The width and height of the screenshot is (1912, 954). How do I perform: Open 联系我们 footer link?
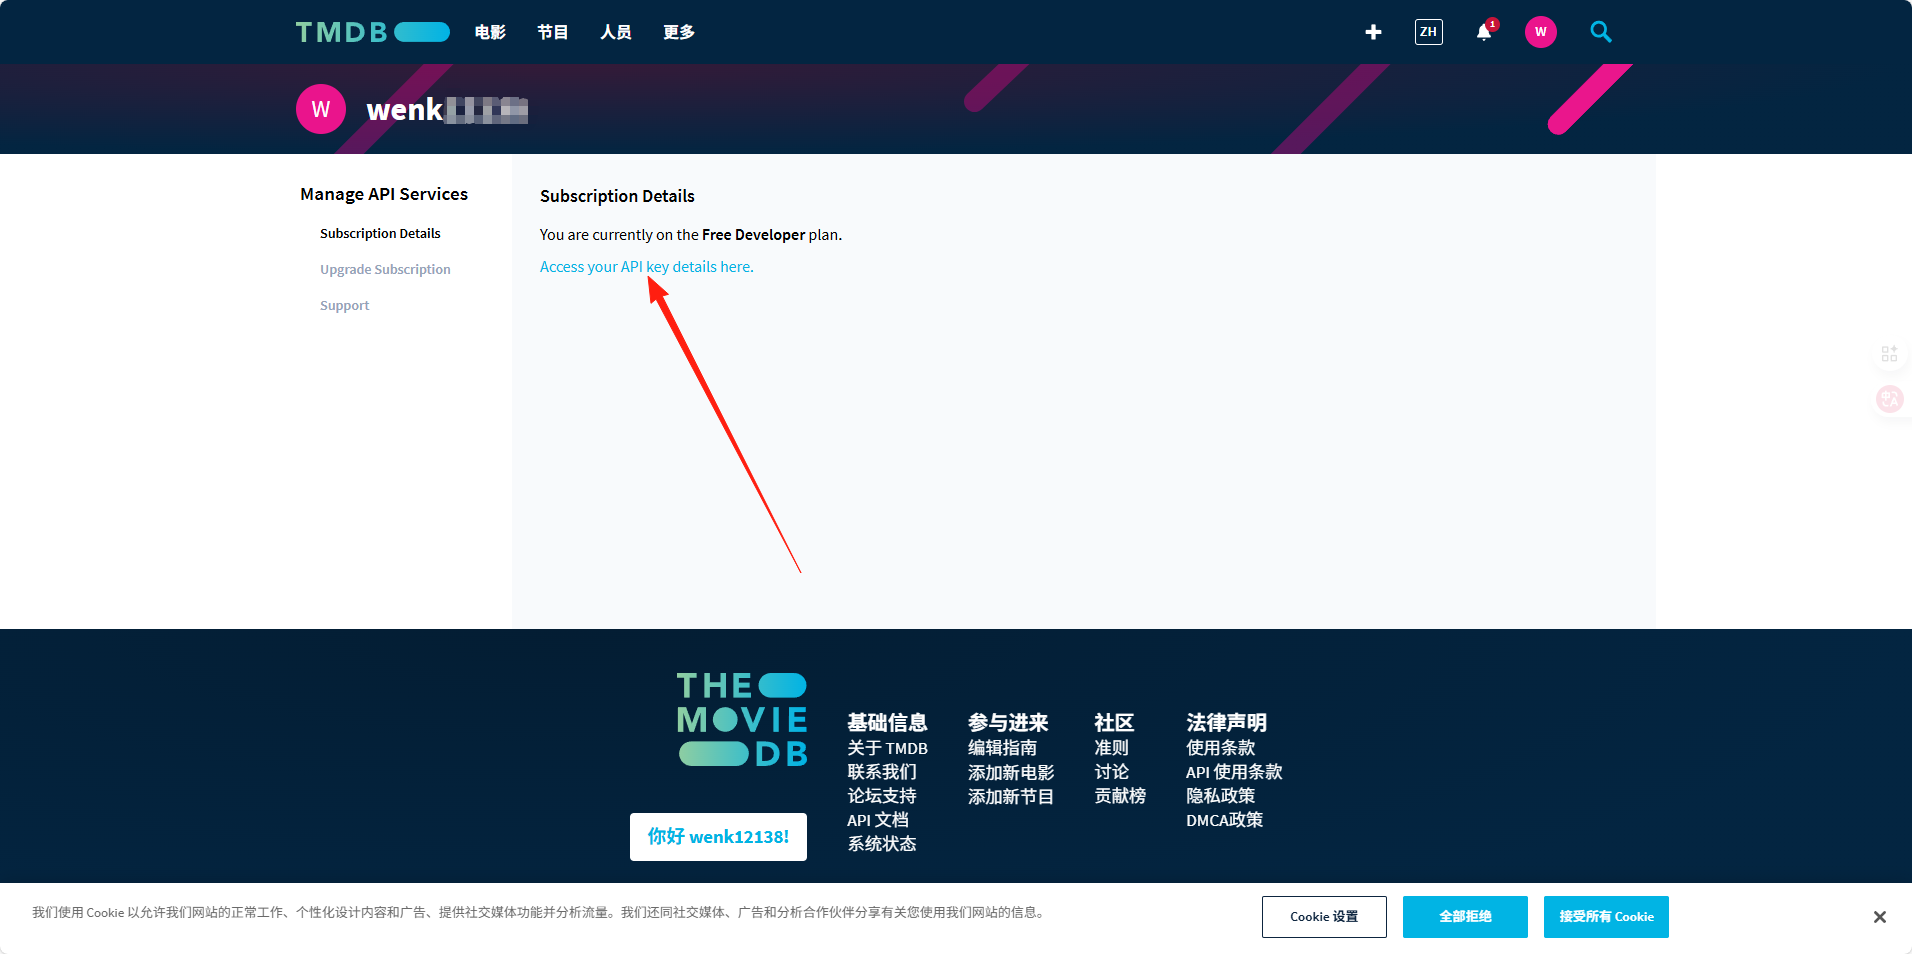882,772
